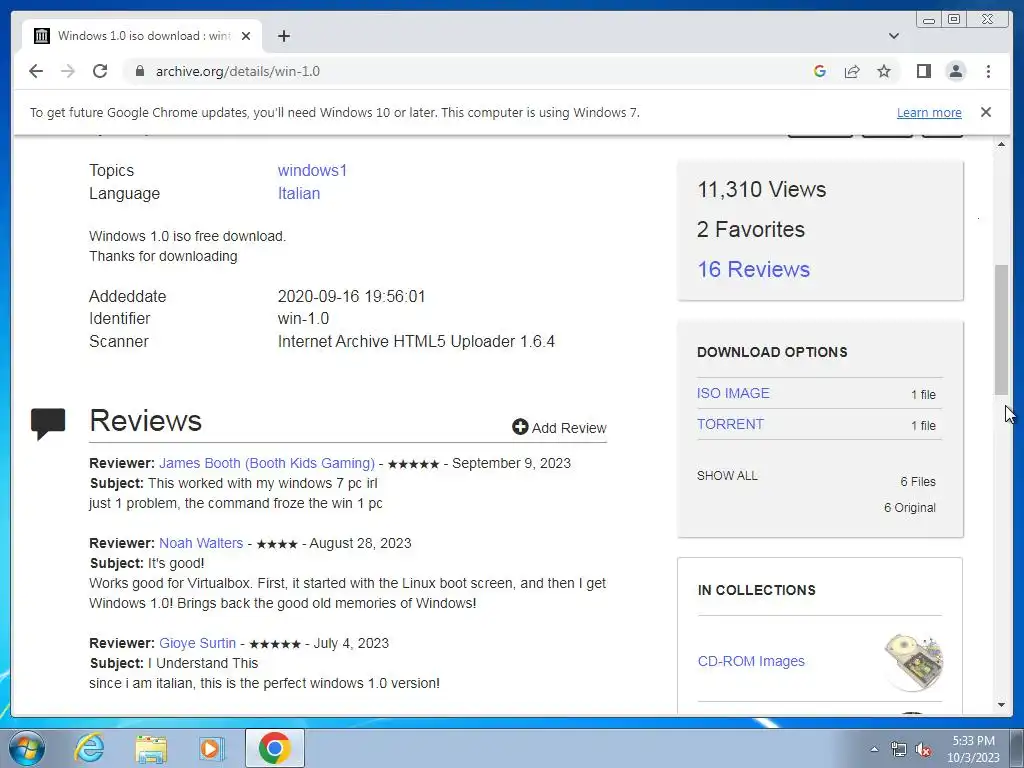This screenshot has width=1024, height=768.
Task: Open the Google search side icon
Action: pos(820,71)
